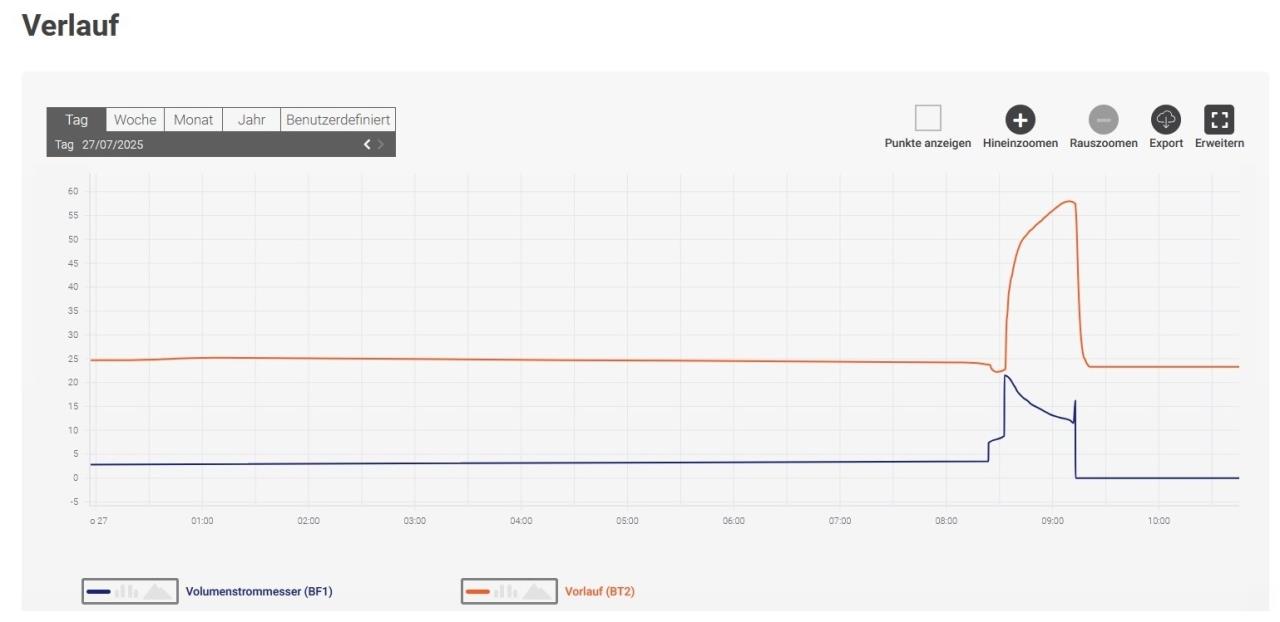The width and height of the screenshot is (1280, 622).
Task: Select line chart type for Volumenstrommesser (BF1)
Action: (x=98, y=592)
